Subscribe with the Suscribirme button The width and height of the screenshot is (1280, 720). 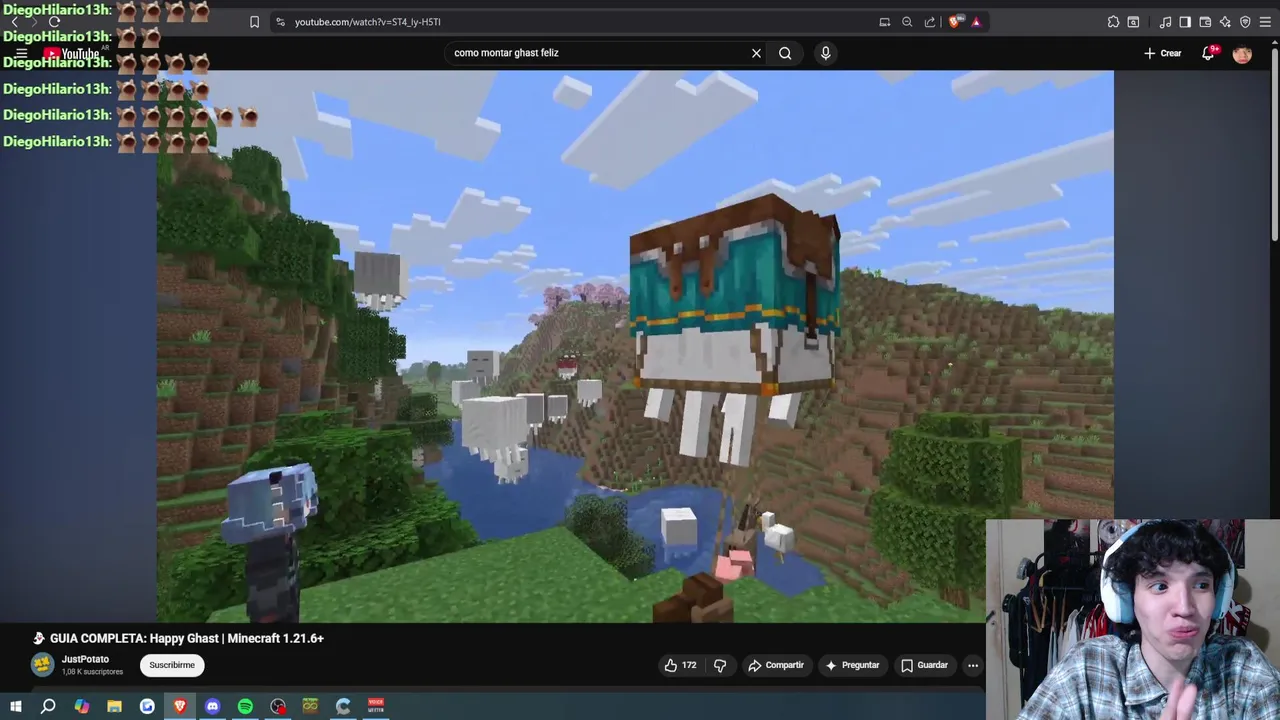(172, 665)
